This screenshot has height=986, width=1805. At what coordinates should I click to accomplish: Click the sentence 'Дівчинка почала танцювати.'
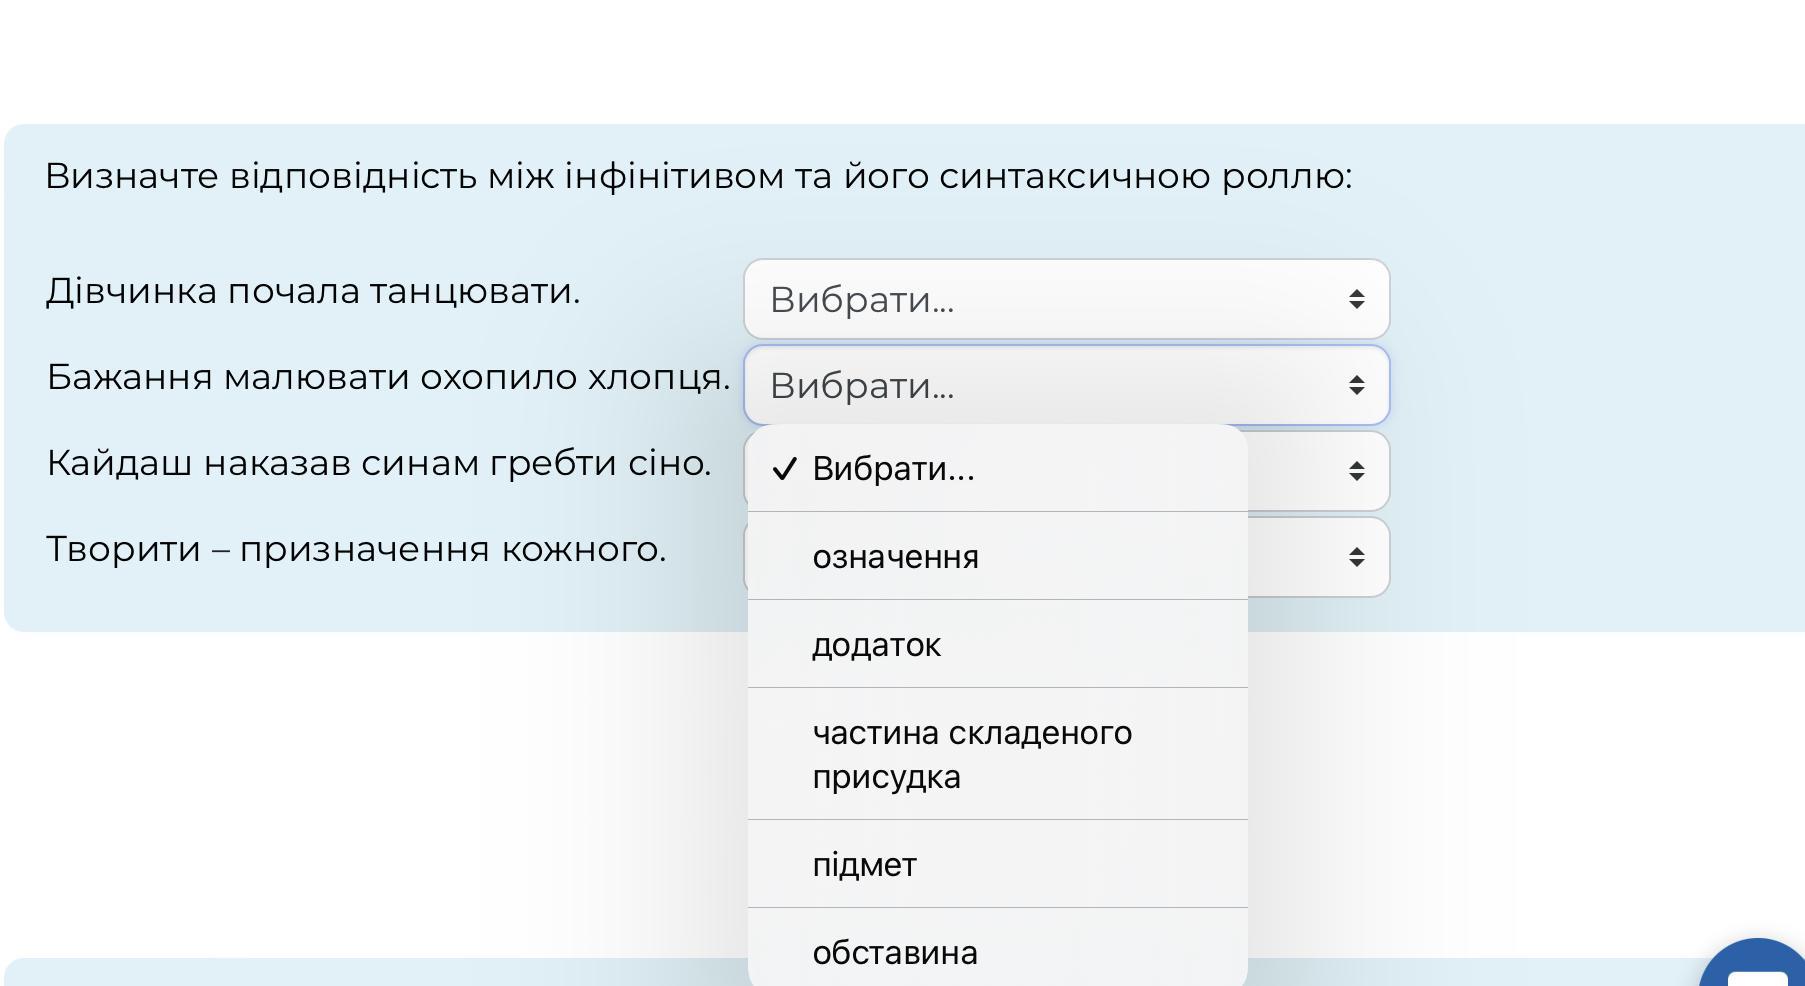click(x=313, y=291)
